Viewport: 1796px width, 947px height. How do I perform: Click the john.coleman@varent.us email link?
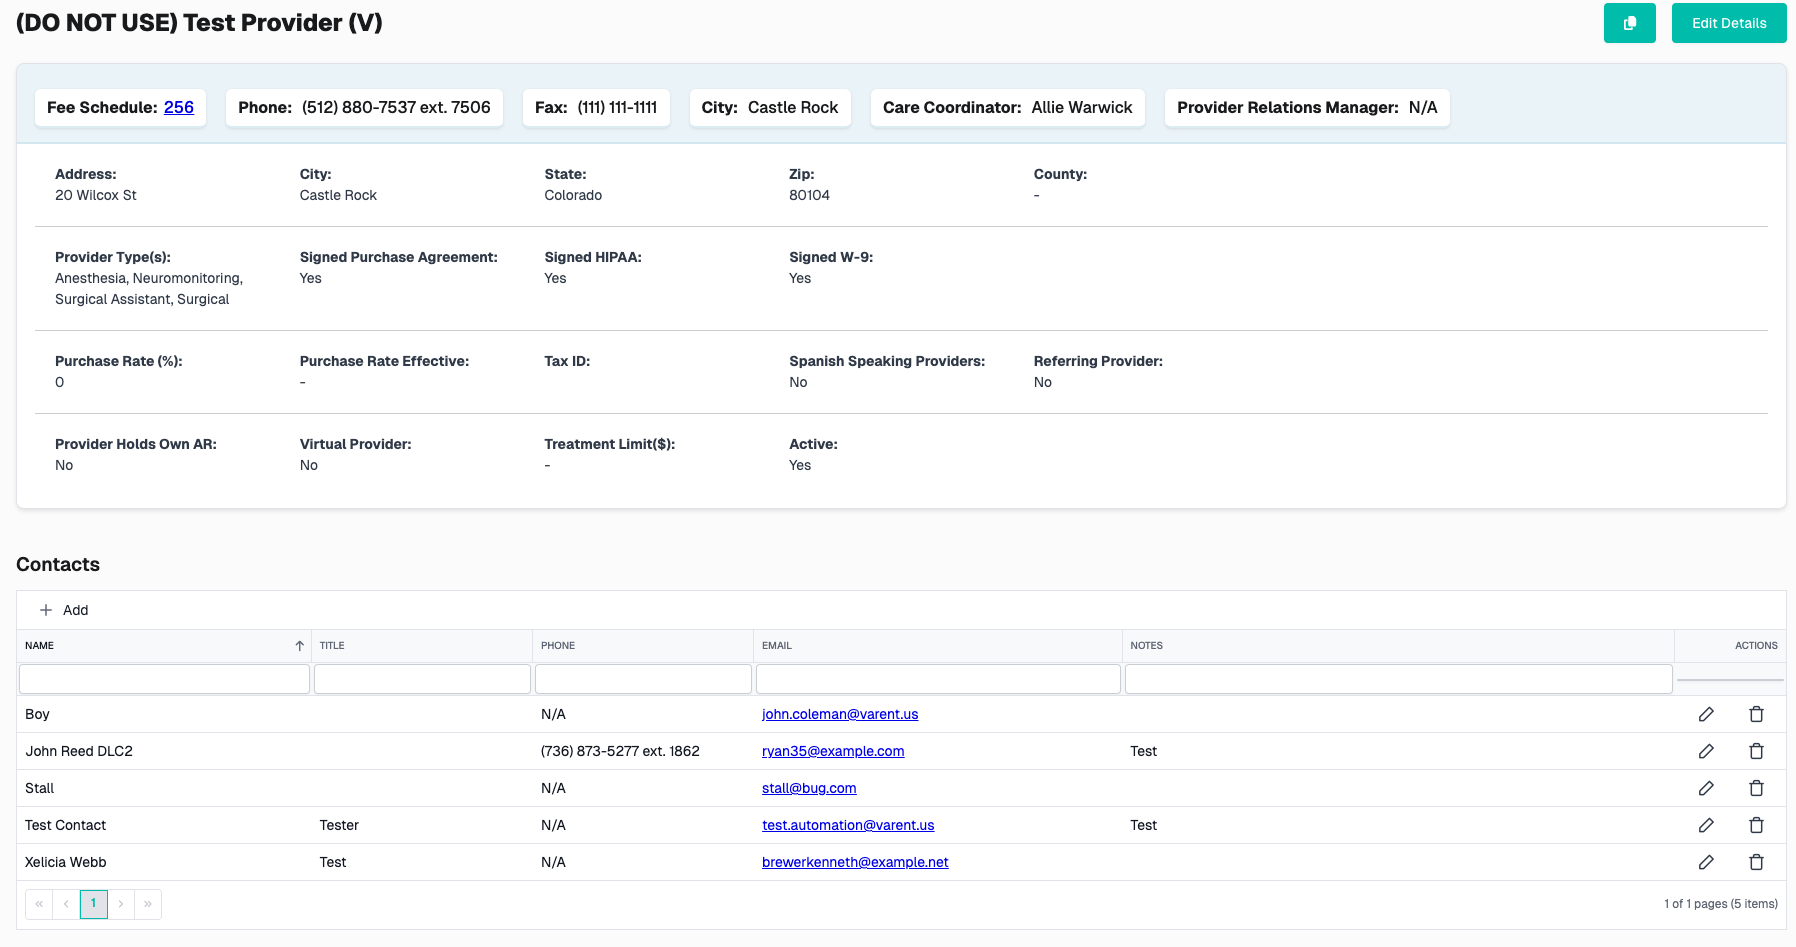(840, 714)
